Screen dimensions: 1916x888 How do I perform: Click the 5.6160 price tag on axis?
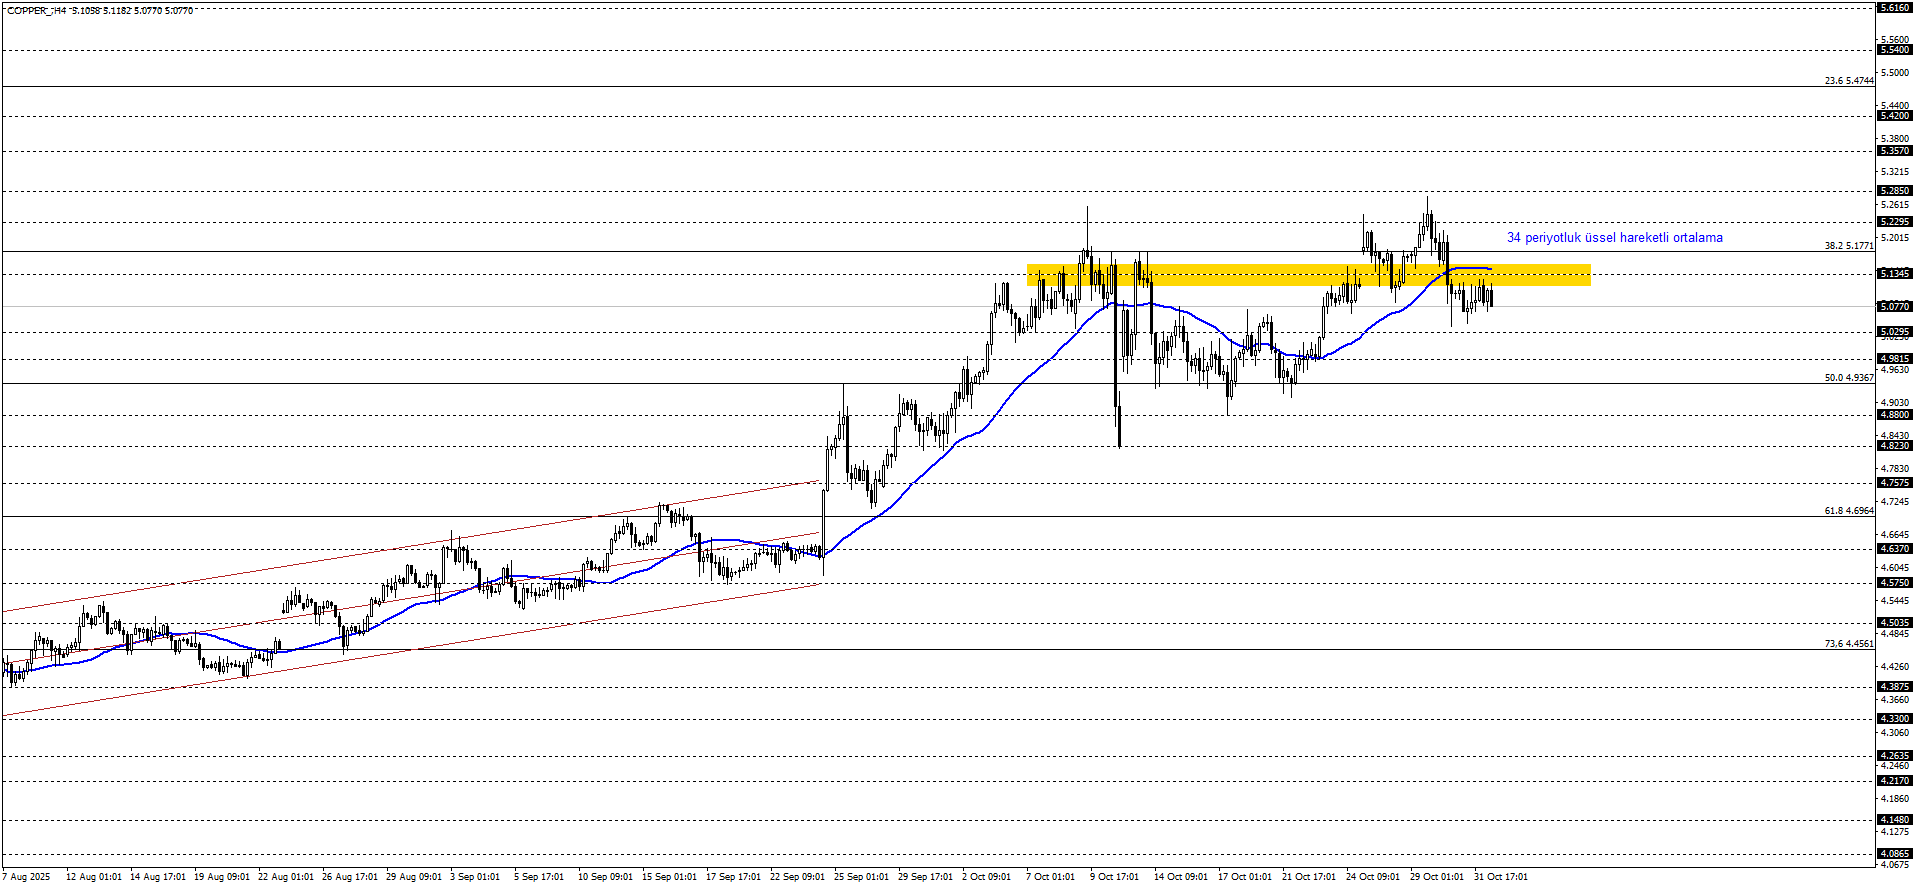tap(1894, 8)
